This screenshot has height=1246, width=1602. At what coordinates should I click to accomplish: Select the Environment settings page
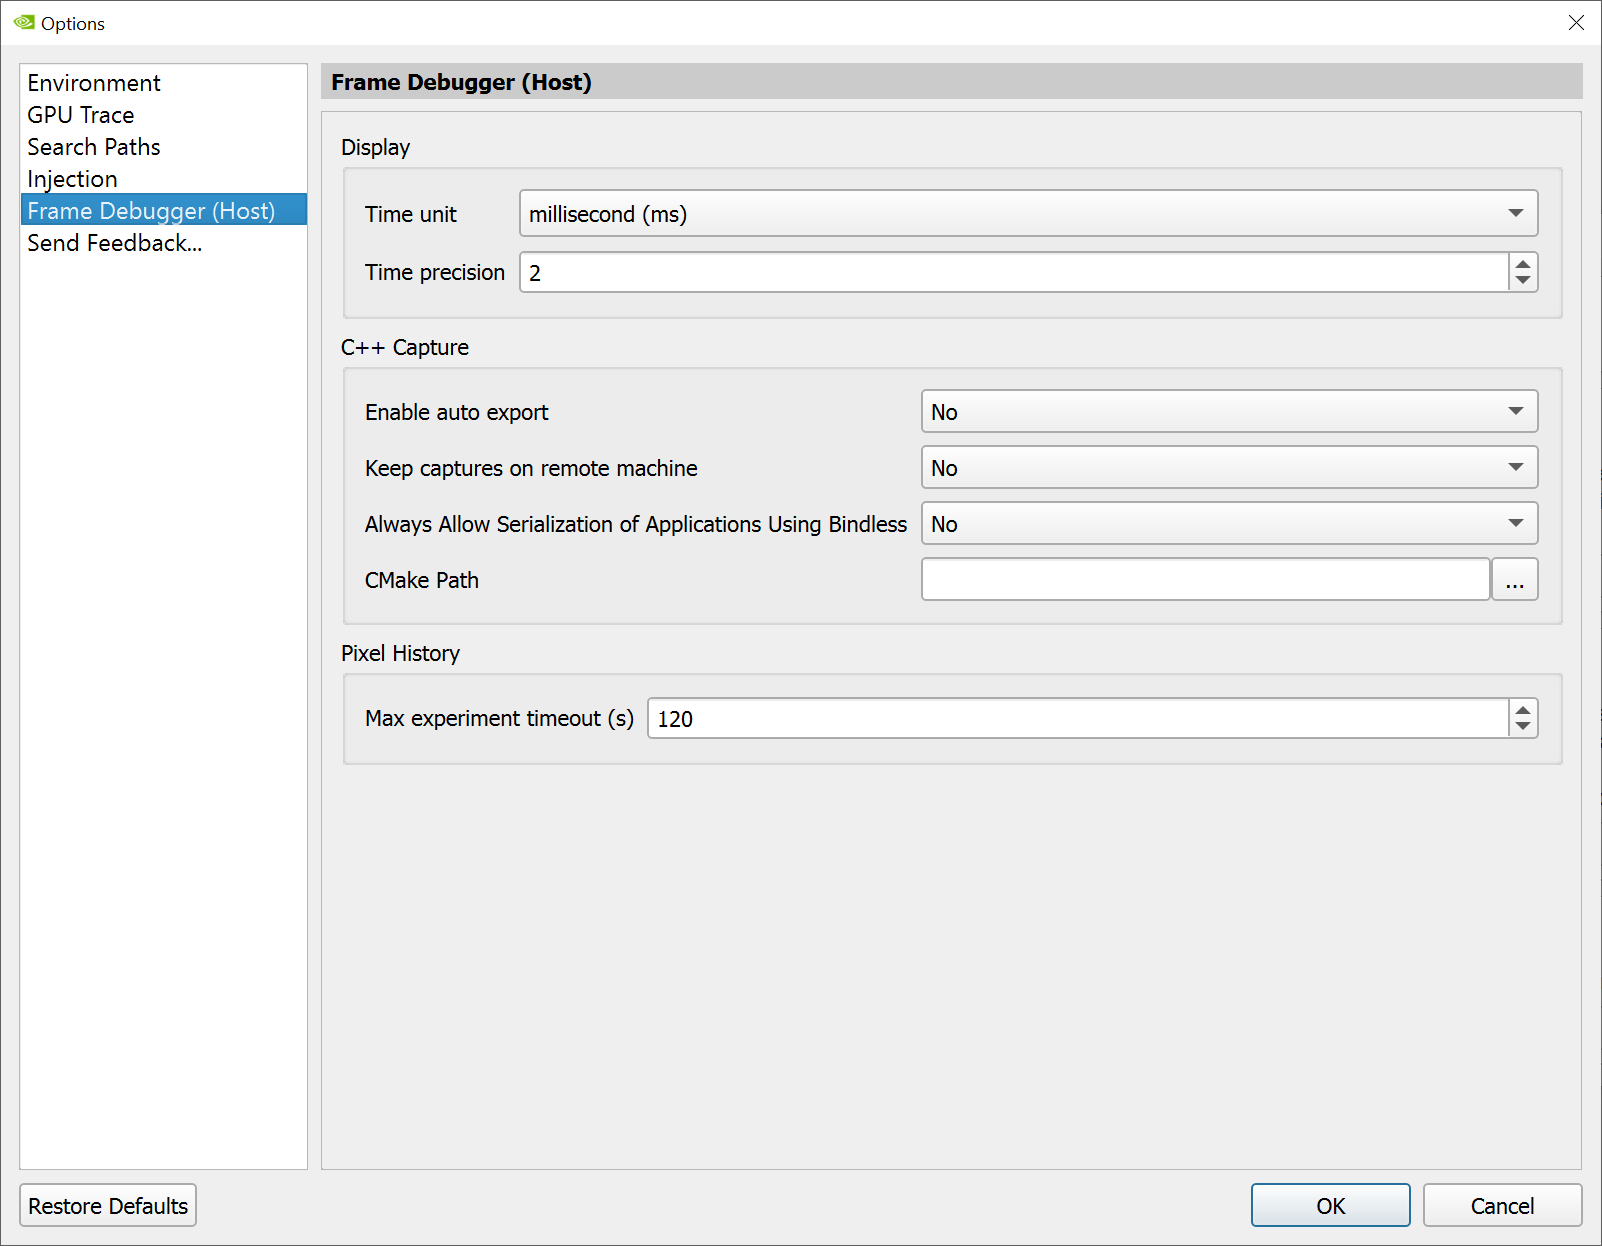tap(94, 83)
